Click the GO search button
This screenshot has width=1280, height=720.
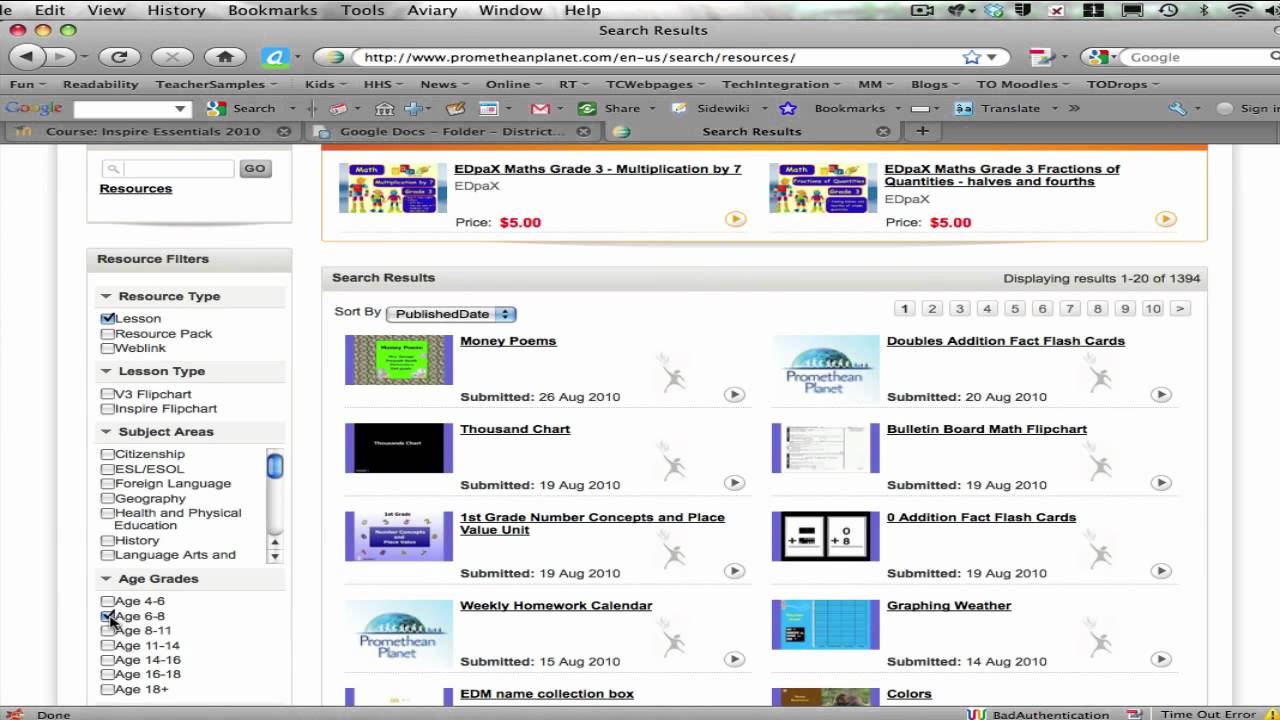(x=255, y=169)
